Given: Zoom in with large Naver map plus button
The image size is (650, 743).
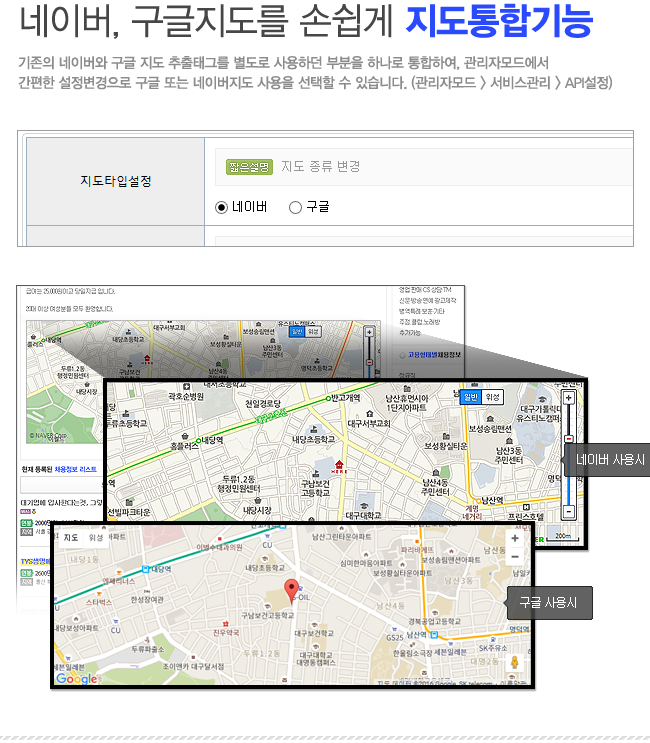Looking at the screenshot, I should 569,398.
